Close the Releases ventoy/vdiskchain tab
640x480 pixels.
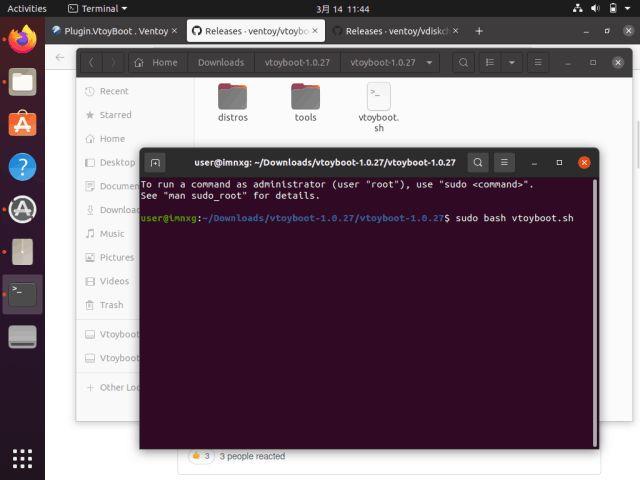tap(456, 31)
